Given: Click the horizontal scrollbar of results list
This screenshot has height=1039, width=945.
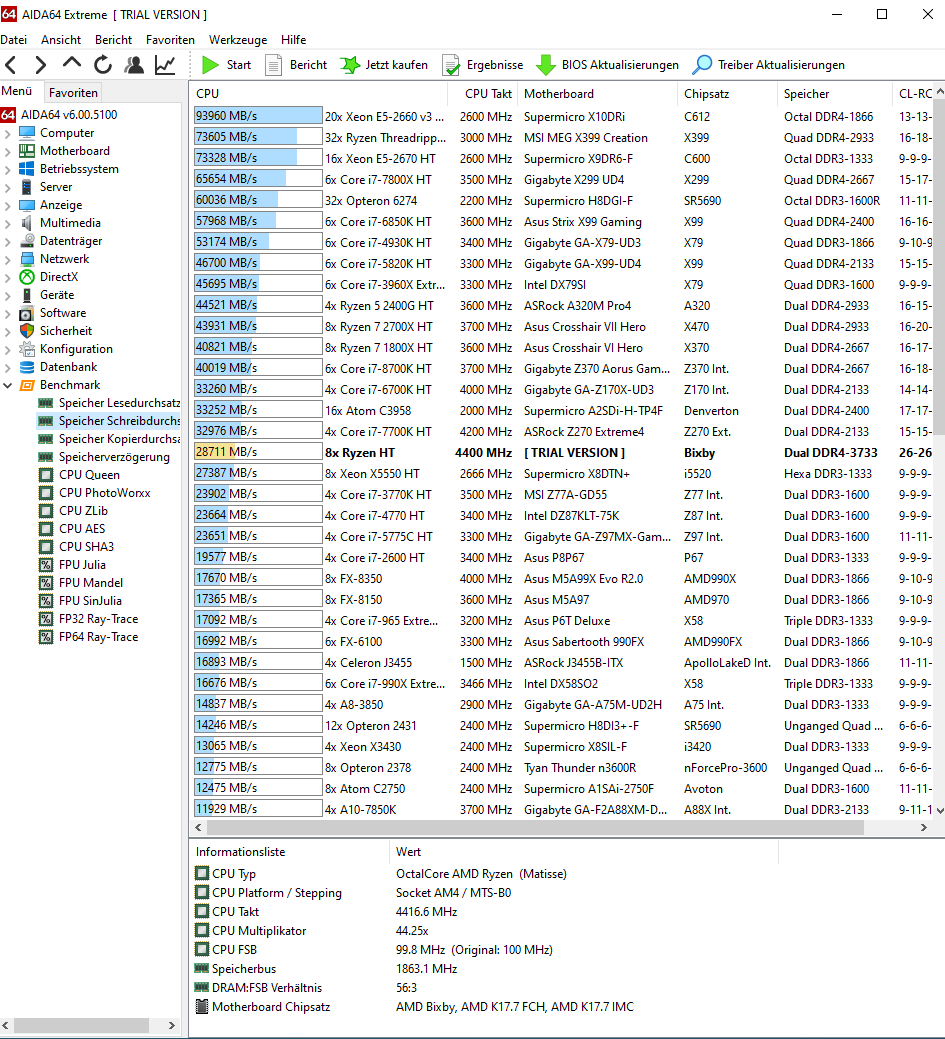Looking at the screenshot, I should click(x=535, y=828).
